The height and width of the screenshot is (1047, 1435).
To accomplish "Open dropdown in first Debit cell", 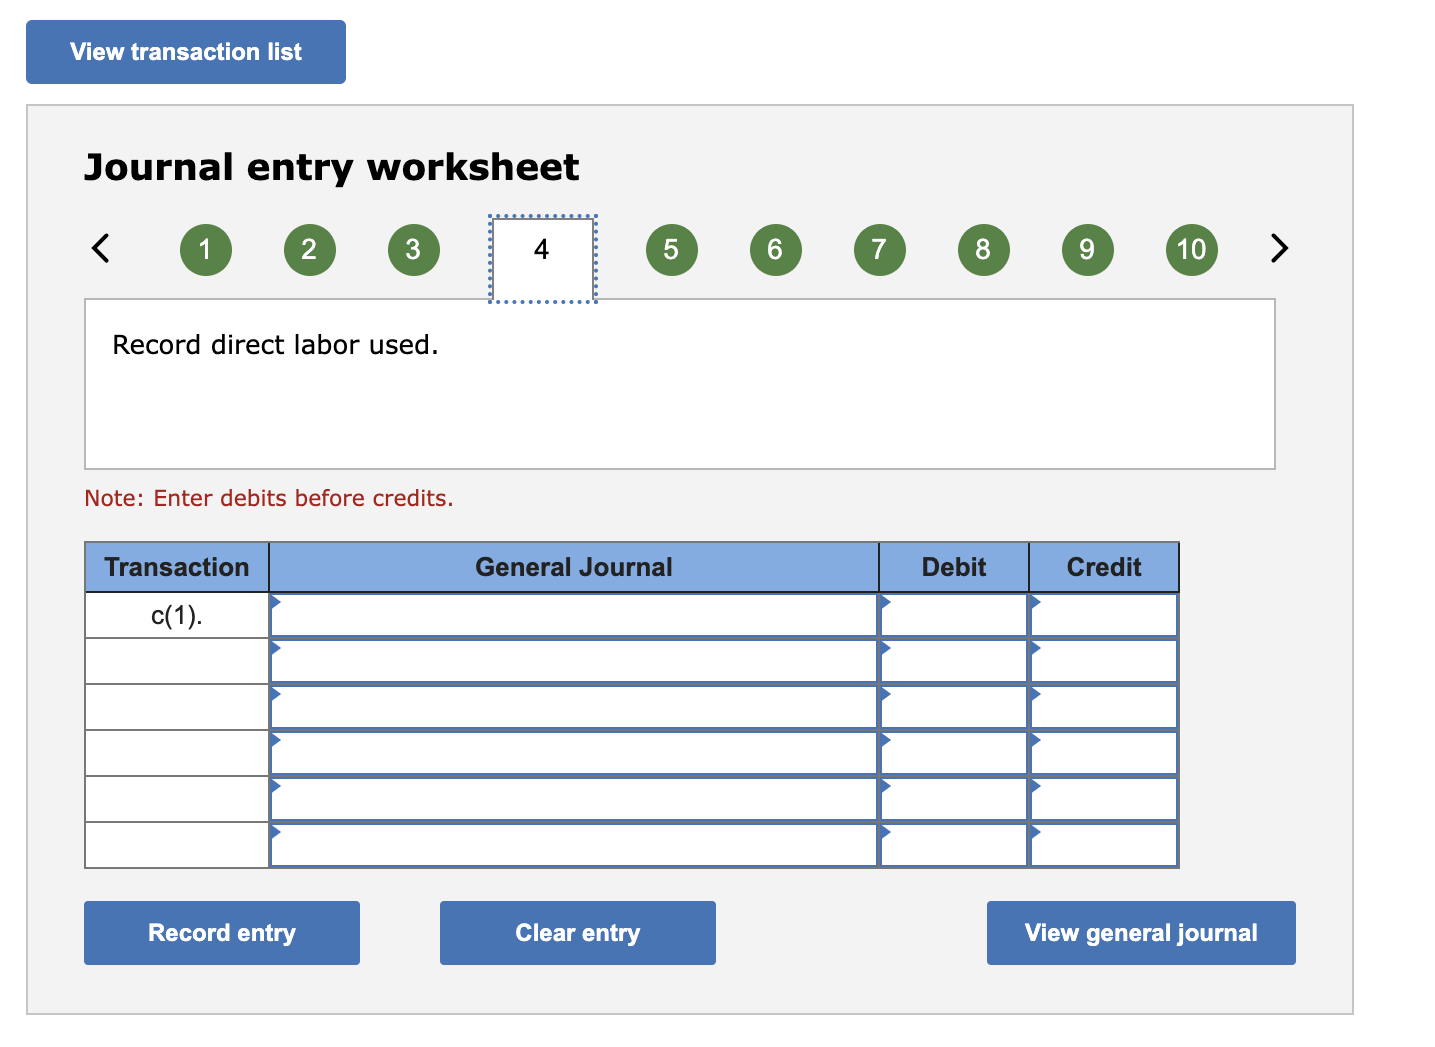I will (x=952, y=614).
